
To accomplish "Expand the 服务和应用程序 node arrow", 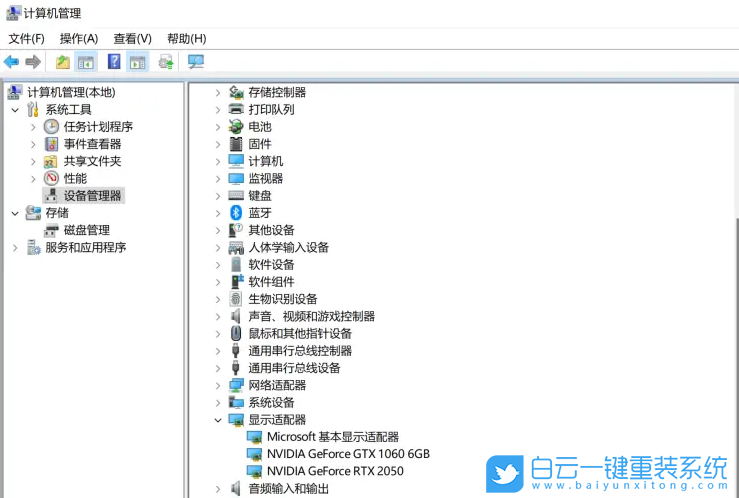I will [15, 247].
